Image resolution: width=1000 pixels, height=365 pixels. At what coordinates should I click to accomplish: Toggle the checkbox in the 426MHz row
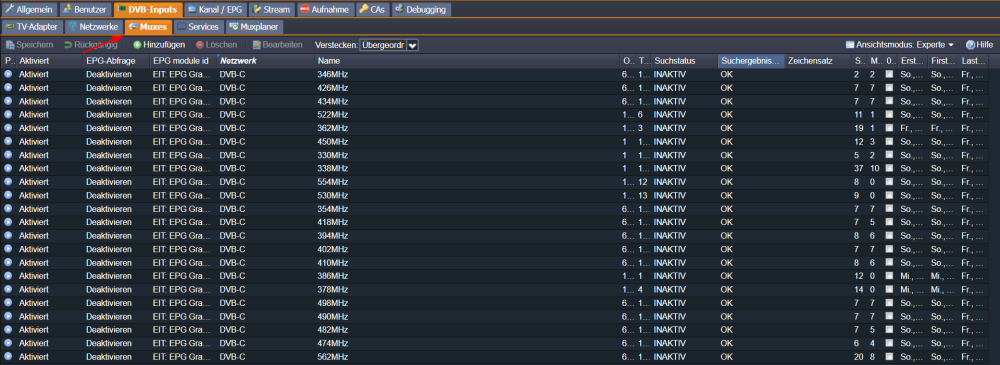(x=889, y=87)
